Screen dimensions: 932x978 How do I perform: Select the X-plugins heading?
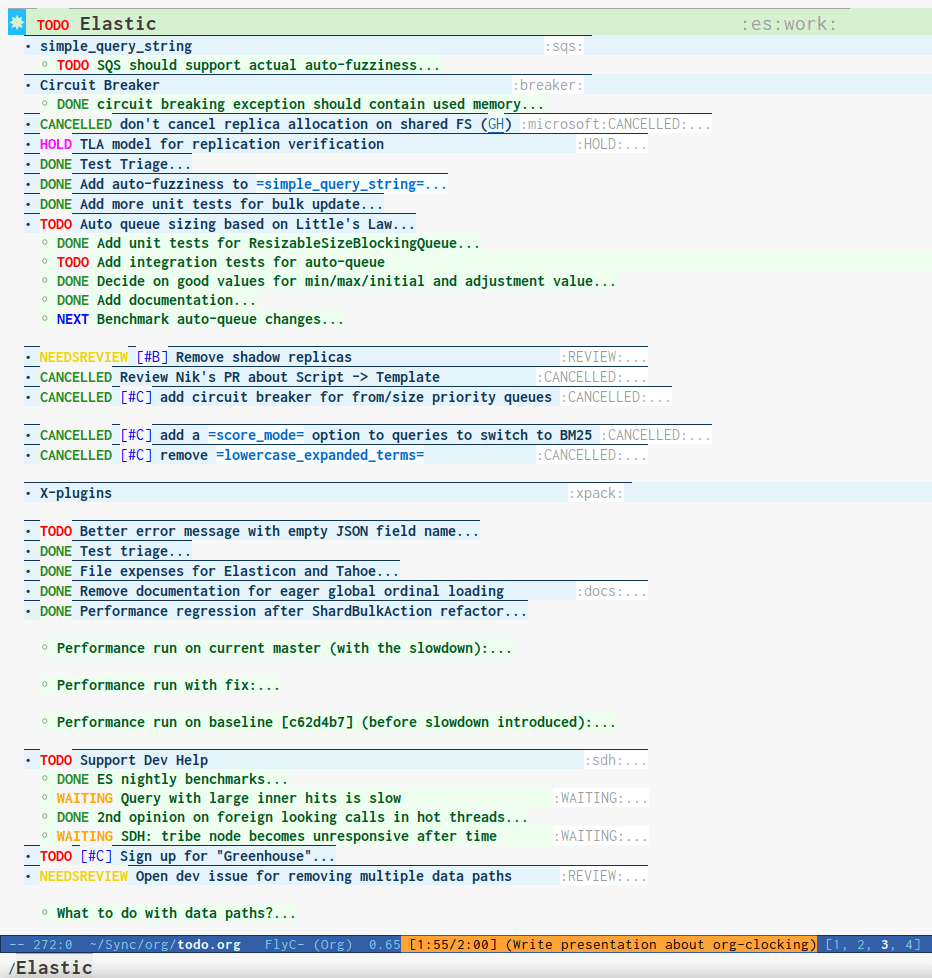(76, 493)
